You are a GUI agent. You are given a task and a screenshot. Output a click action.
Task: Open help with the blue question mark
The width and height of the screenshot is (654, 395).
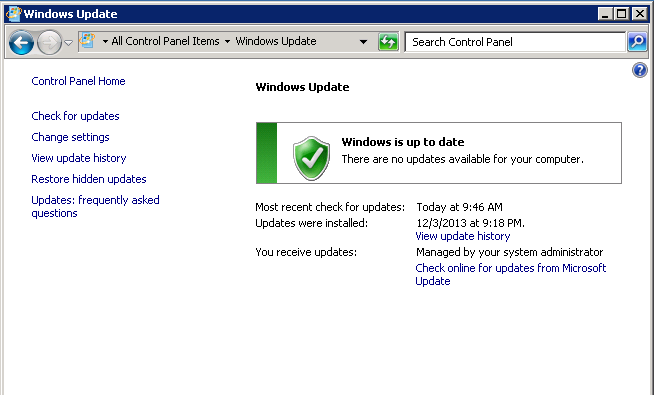click(640, 70)
